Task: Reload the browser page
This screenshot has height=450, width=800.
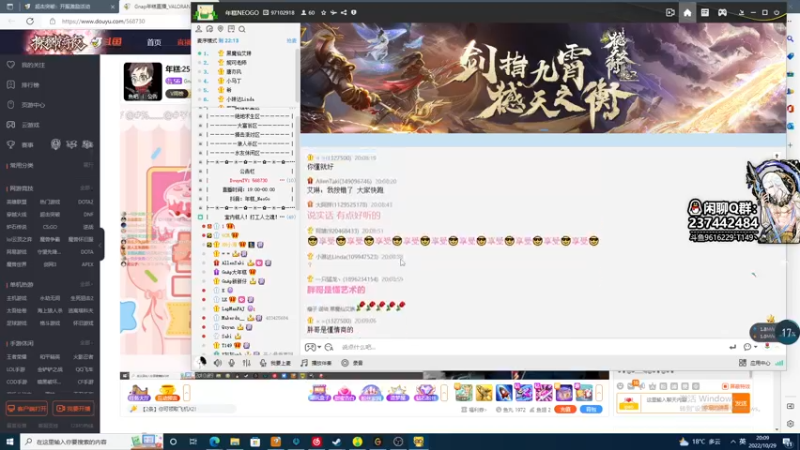Action: pyautogui.click(x=30, y=21)
